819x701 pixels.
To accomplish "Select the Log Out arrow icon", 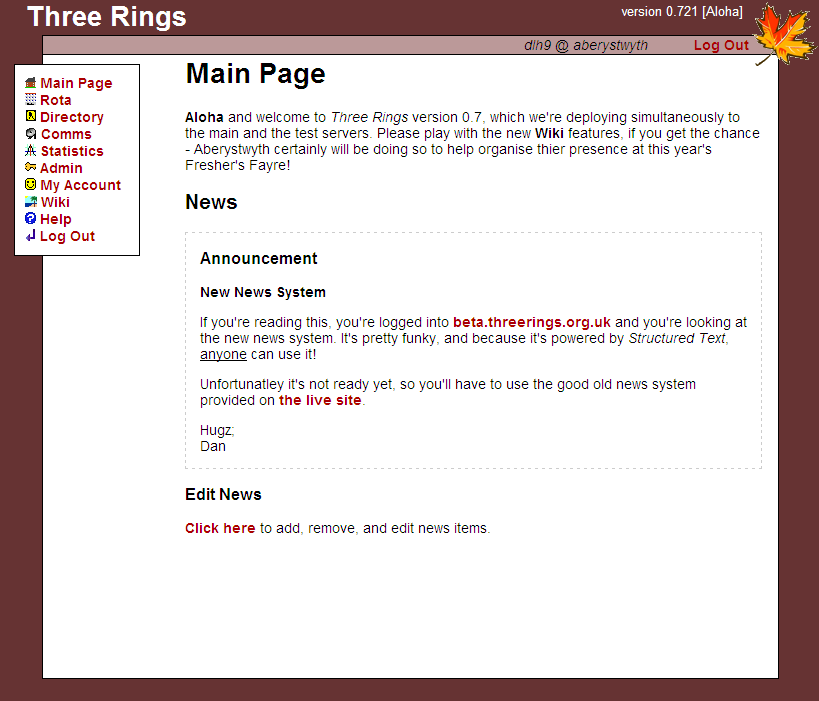I will click(x=32, y=236).
